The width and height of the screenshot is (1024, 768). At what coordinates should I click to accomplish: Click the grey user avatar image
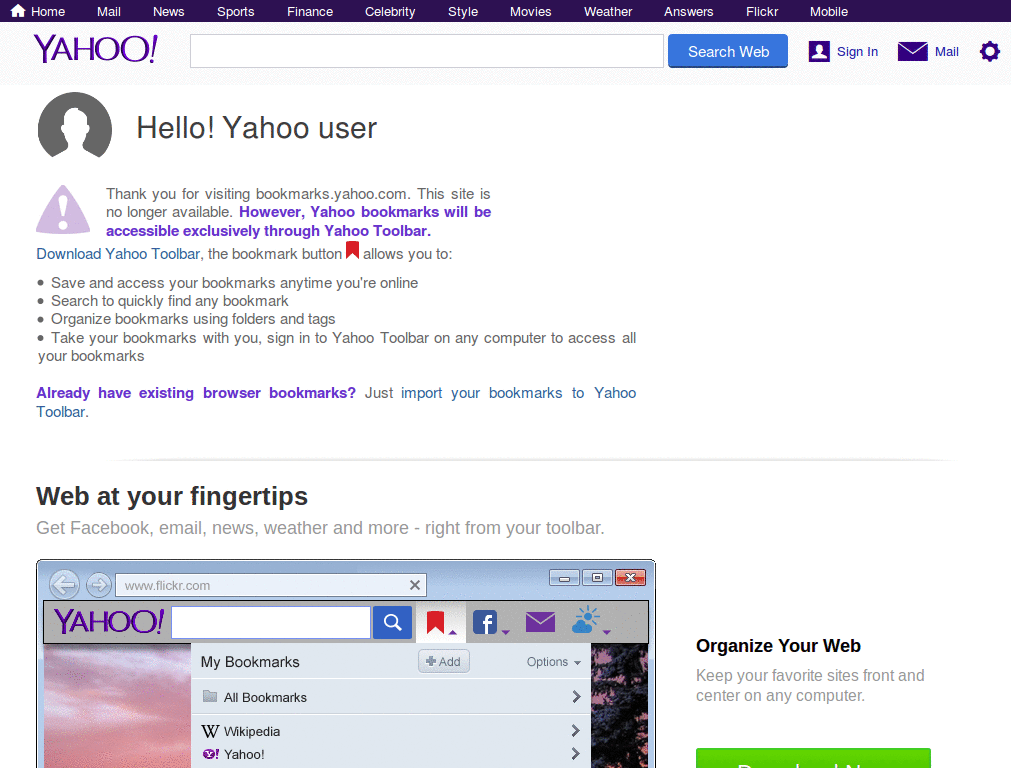tap(74, 125)
